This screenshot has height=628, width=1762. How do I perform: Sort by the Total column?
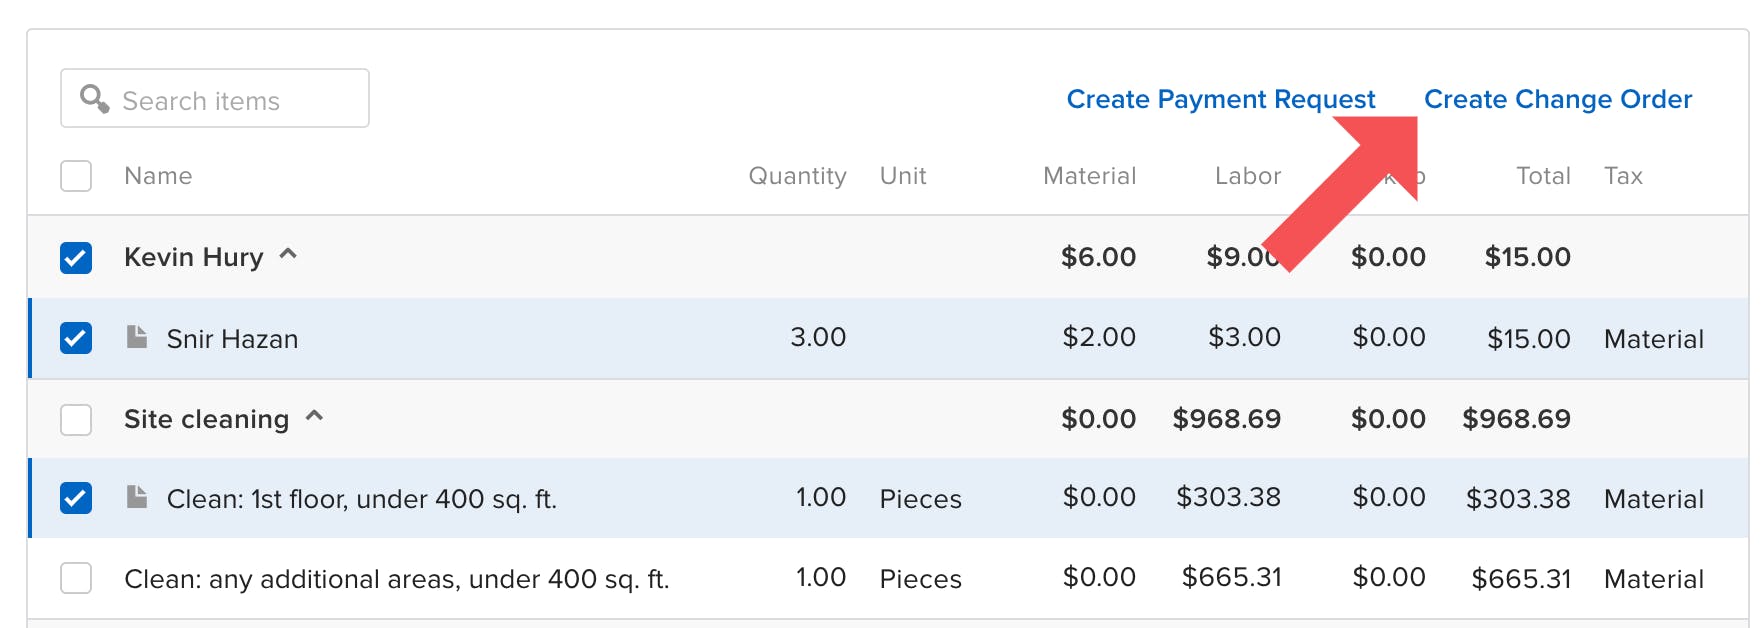[1542, 176]
